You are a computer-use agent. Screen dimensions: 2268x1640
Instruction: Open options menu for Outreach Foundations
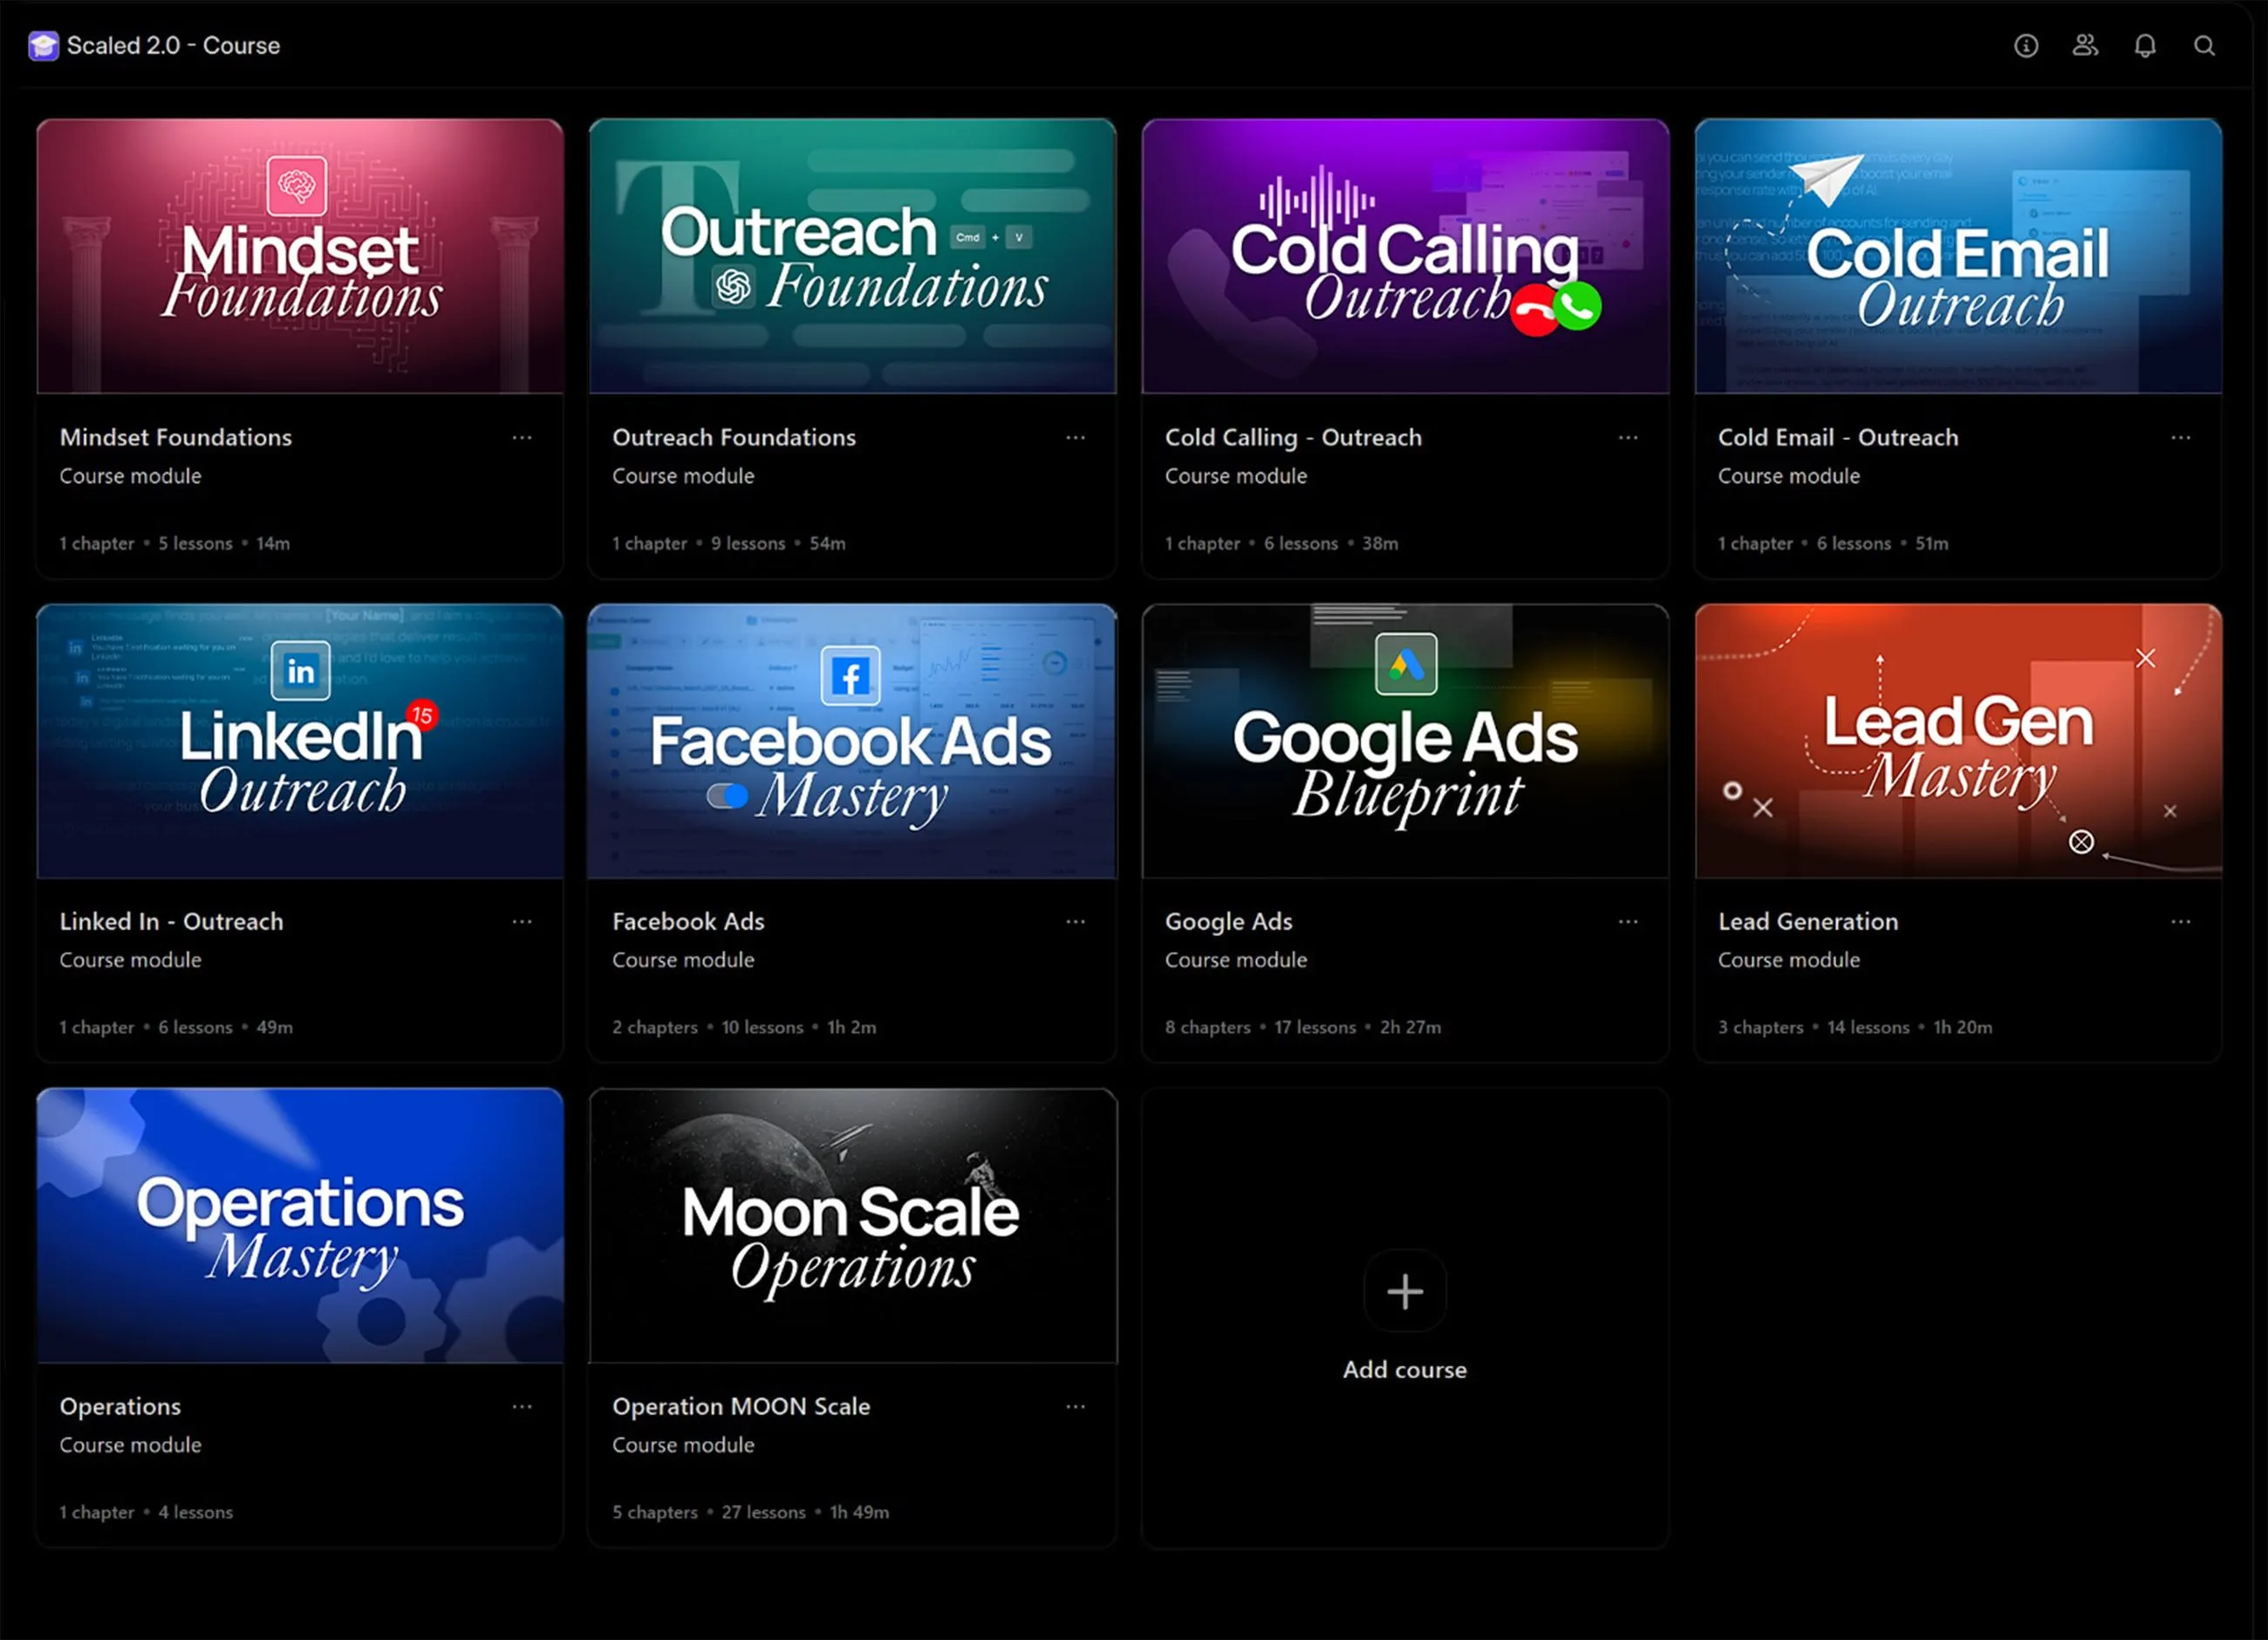[x=1075, y=438]
